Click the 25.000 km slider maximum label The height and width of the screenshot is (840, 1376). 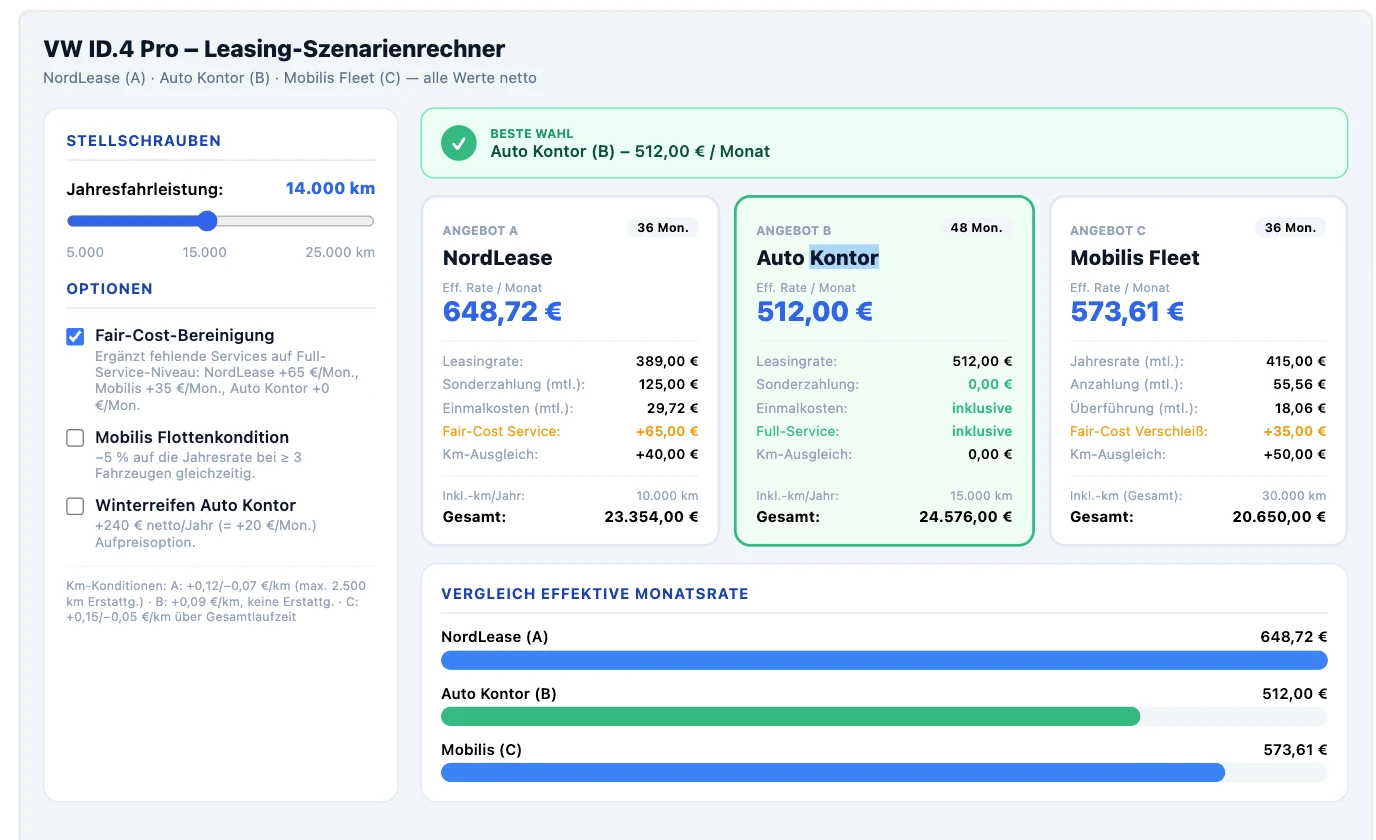coord(340,252)
